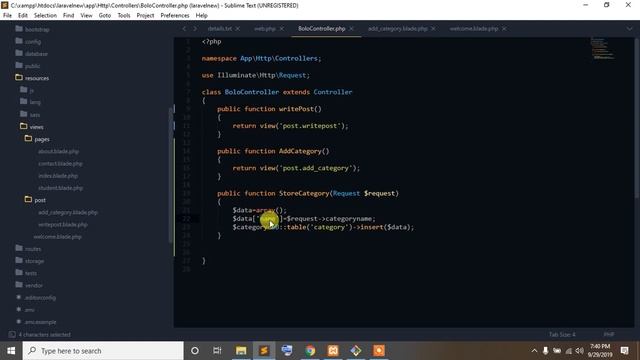This screenshot has height=360, width=640.
Task: Toggle the sidebar icon in the status bar
Action: [x=12, y=335]
